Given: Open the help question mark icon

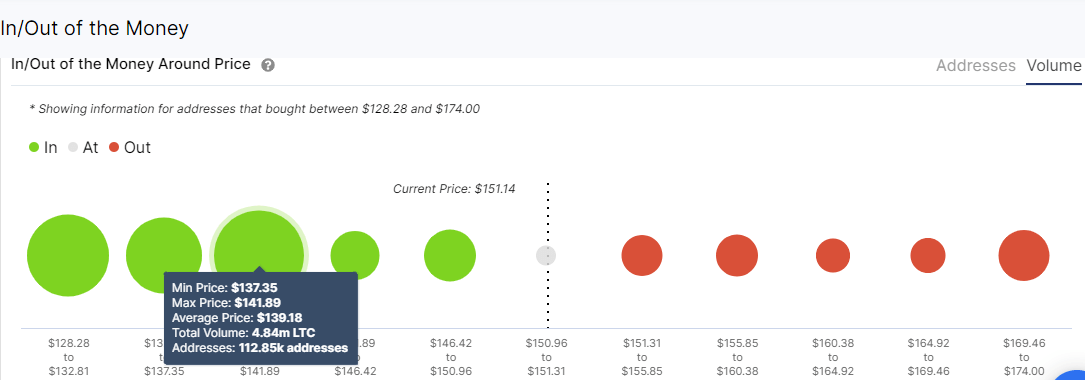Looking at the screenshot, I should coord(268,65).
